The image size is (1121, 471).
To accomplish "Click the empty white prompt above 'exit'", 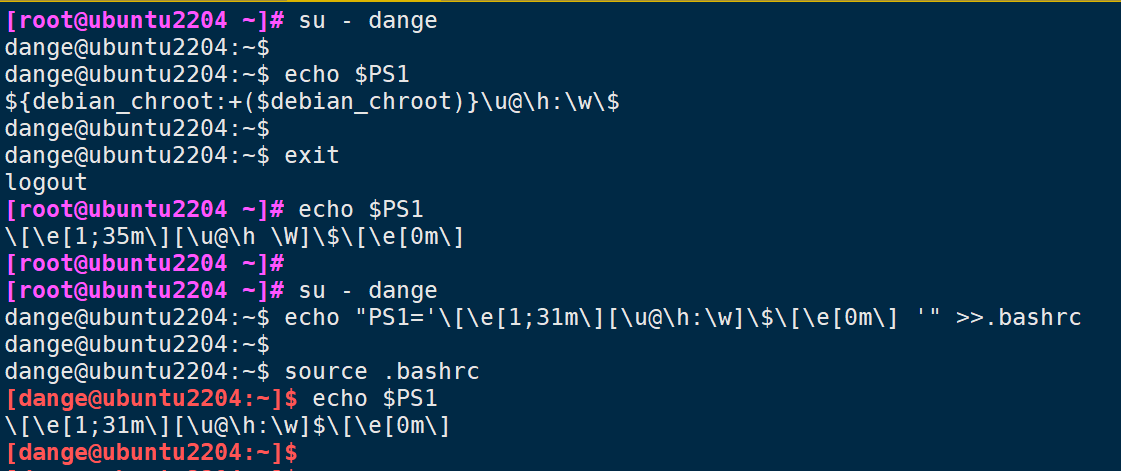I will pyautogui.click(x=137, y=129).
